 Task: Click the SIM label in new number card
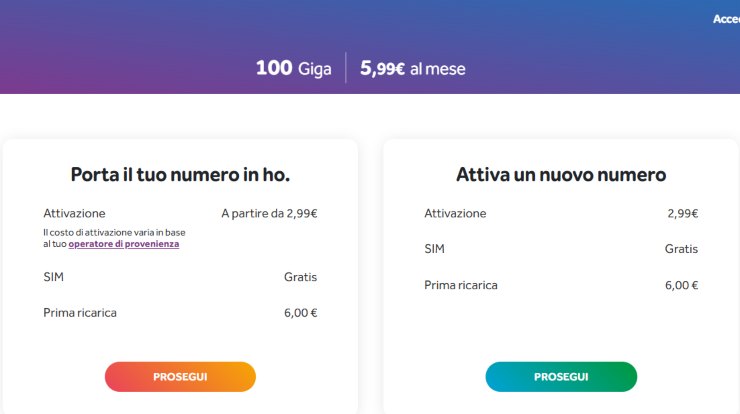pos(434,249)
